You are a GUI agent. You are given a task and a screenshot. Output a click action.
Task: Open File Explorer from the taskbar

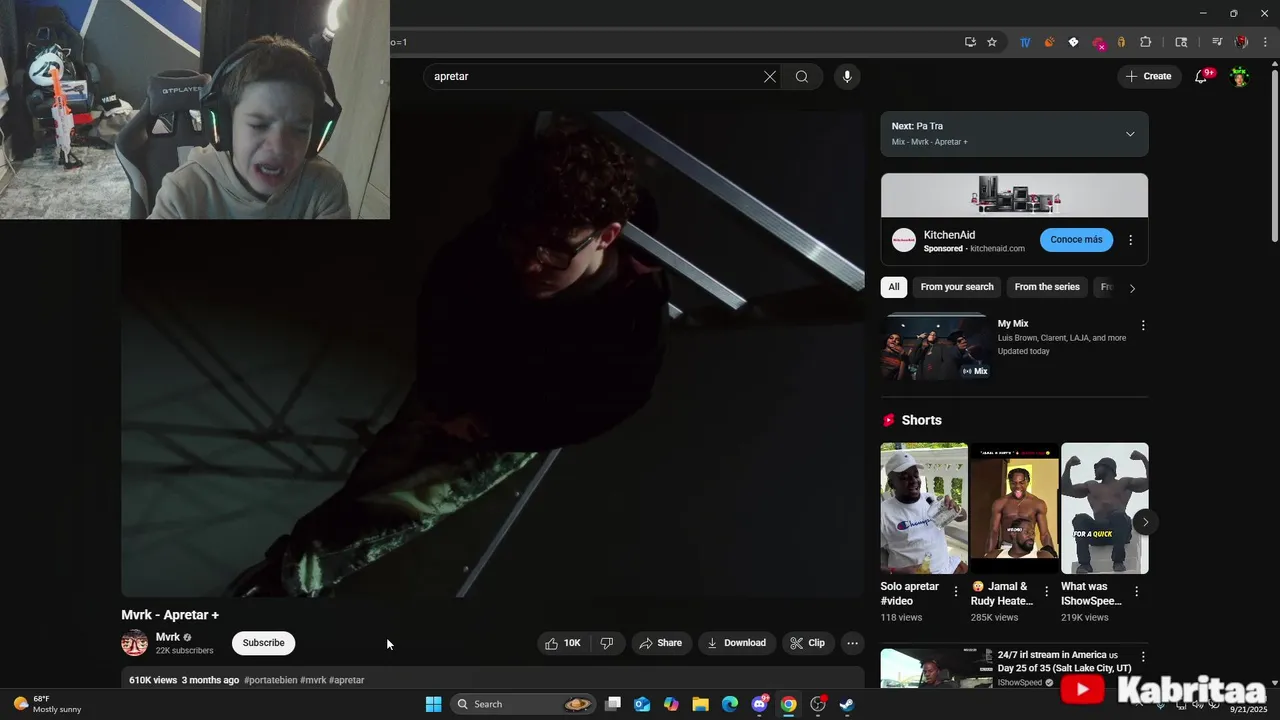(x=700, y=704)
